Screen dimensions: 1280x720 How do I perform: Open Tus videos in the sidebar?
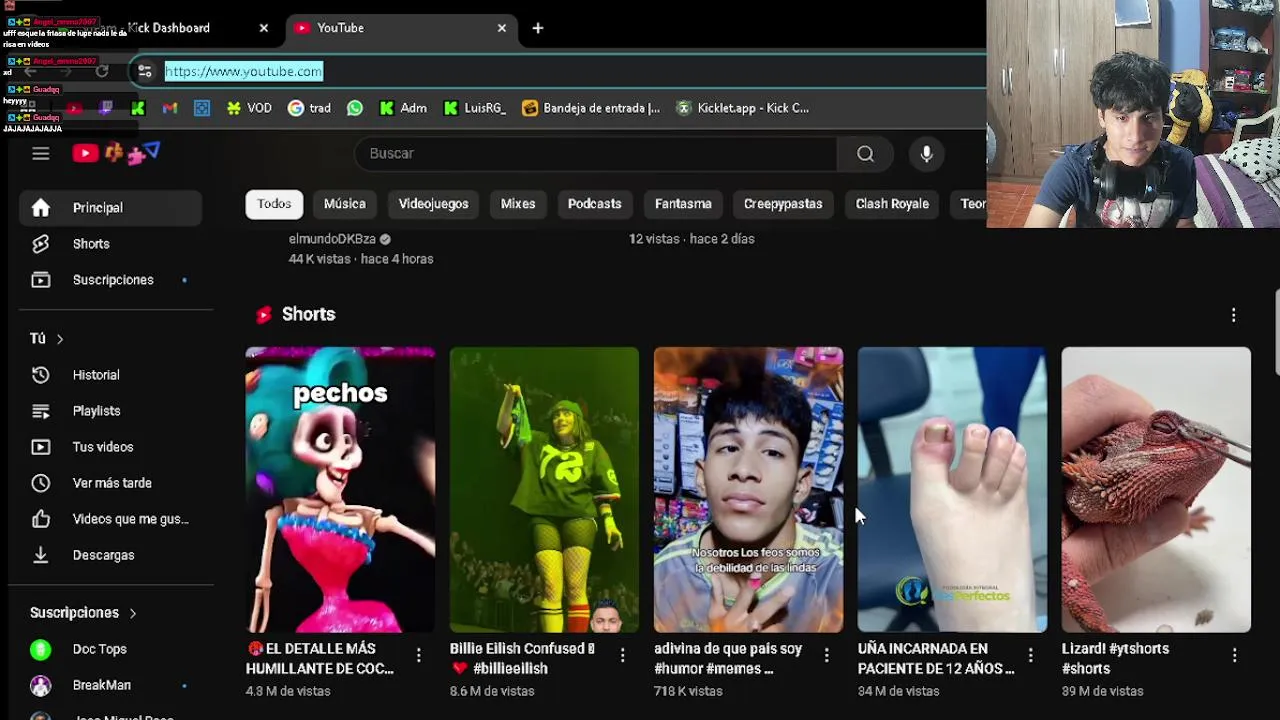(x=110, y=447)
